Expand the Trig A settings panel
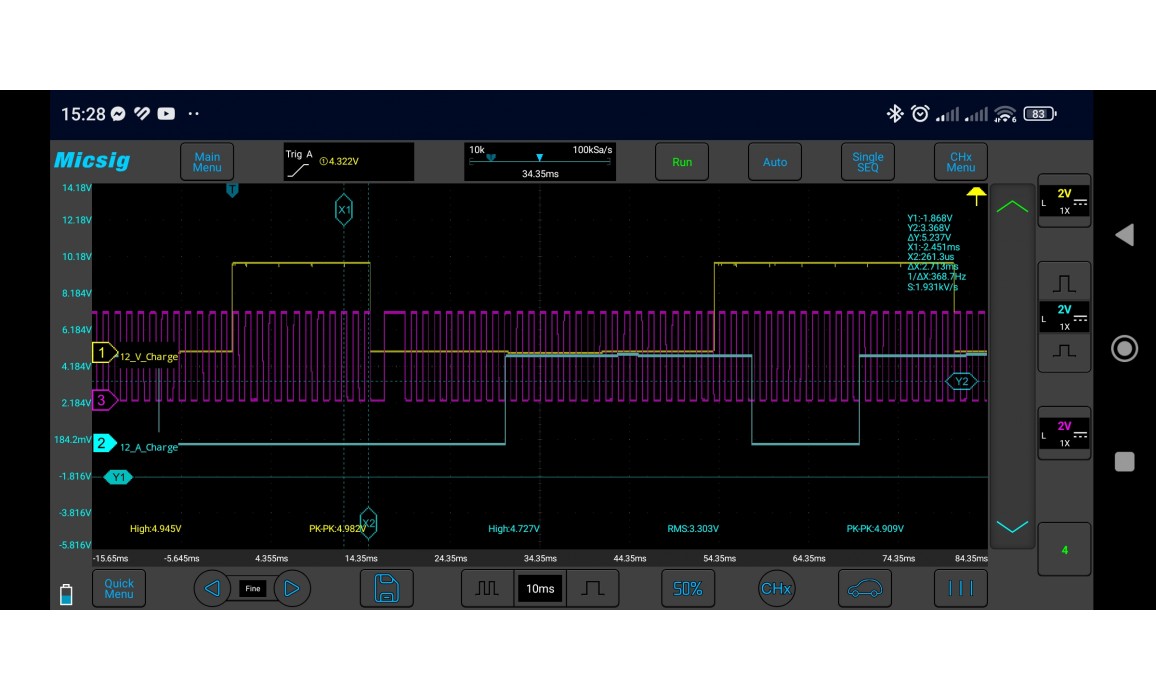Screen dimensions: 1156x700 click(x=348, y=162)
